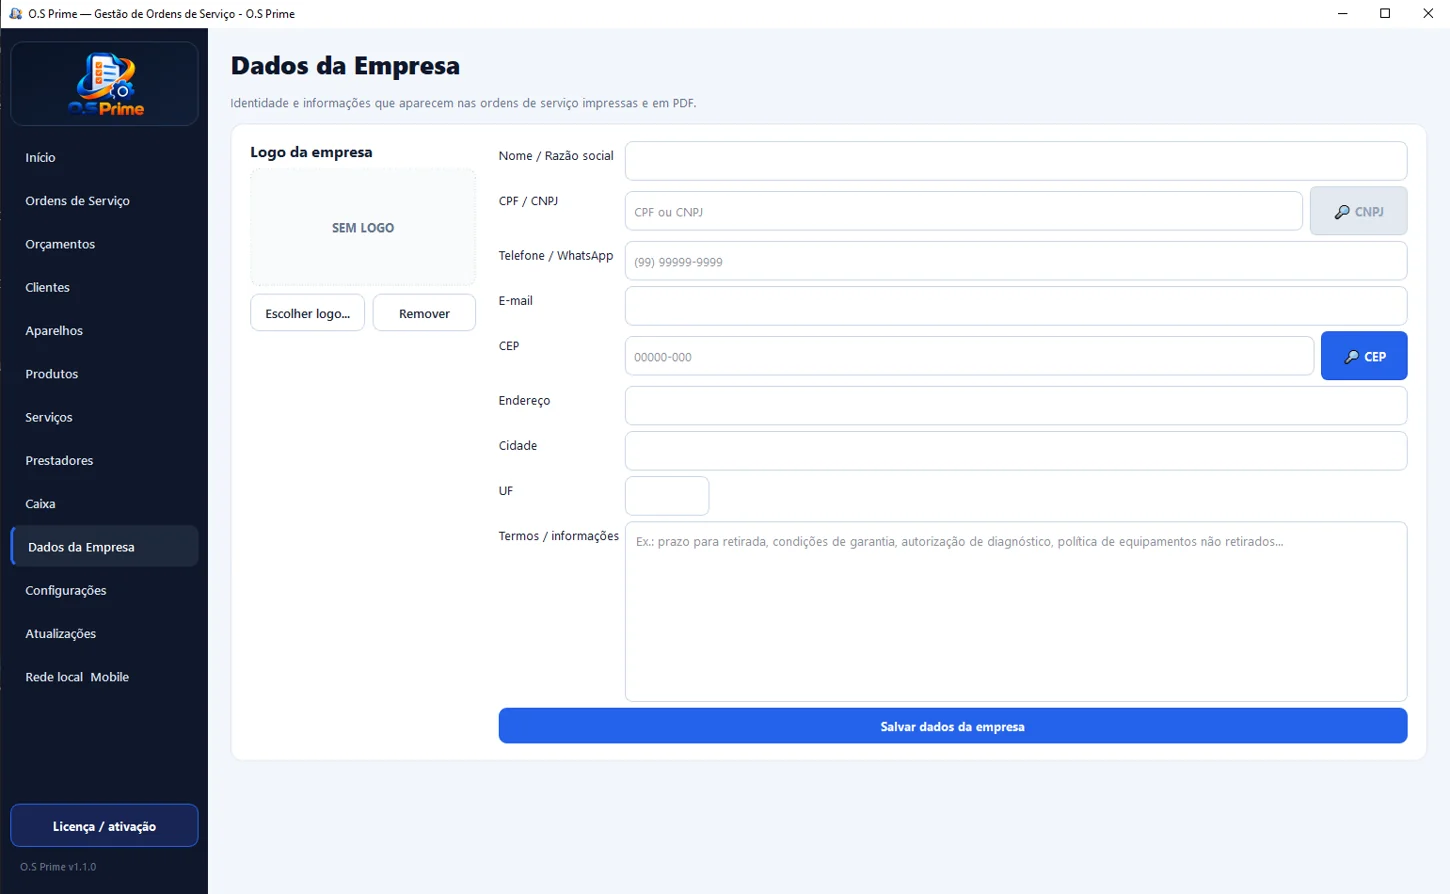Focus the E-mail input field

(x=1016, y=306)
